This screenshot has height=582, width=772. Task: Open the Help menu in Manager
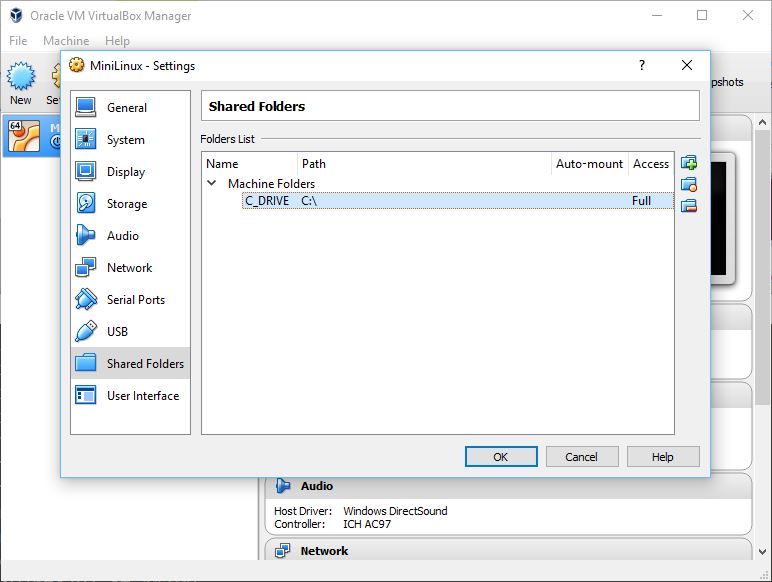click(x=117, y=40)
